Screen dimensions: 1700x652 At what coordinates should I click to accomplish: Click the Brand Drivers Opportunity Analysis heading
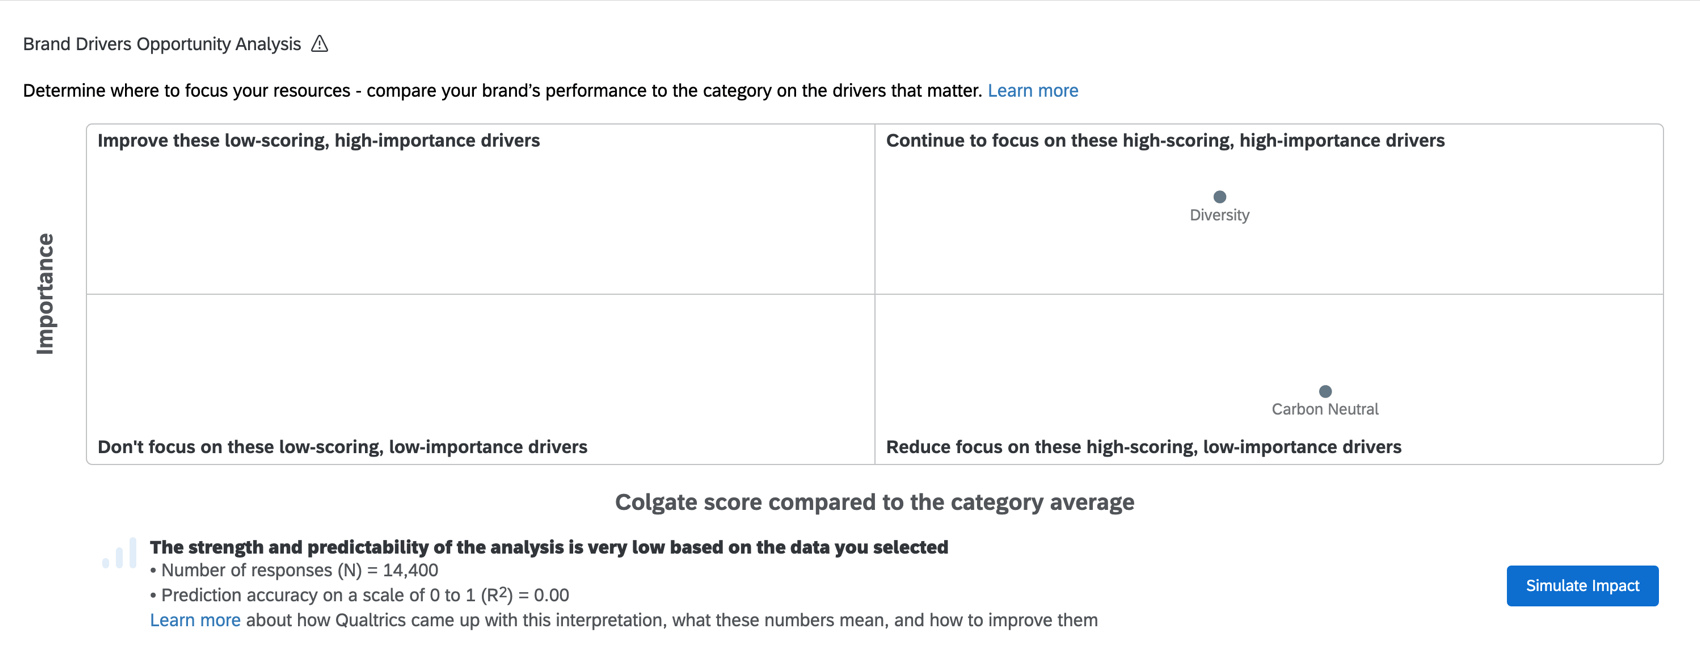pos(161,43)
